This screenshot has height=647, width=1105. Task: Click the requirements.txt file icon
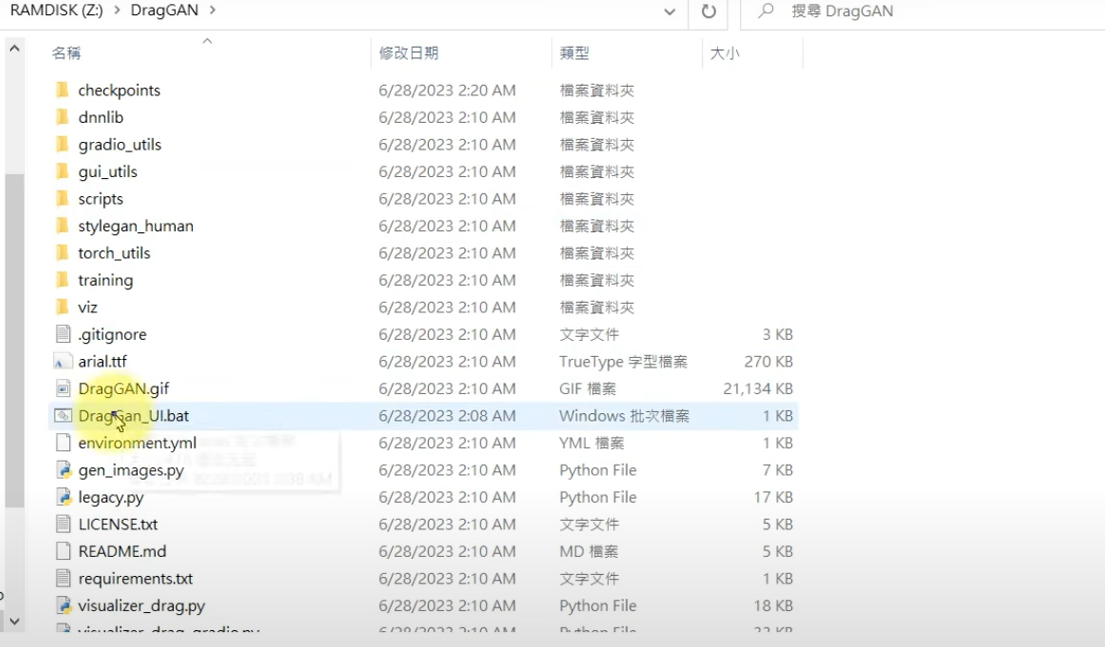[63, 579]
